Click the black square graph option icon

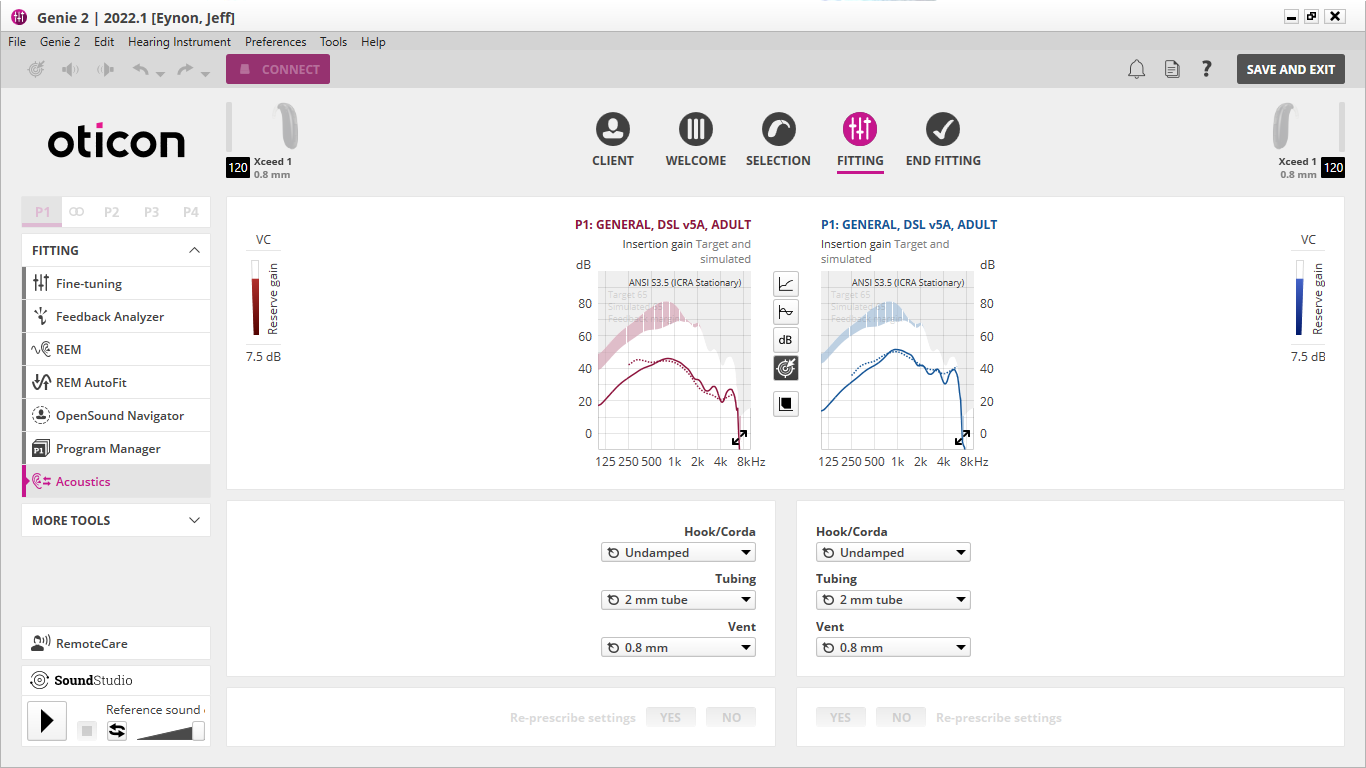786,404
